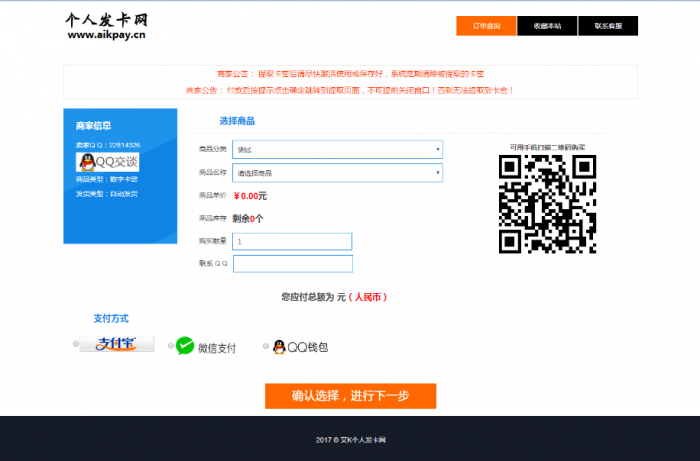700x461 pixels.
Task: Click the 个人发卡网 site logo
Action: 106,19
